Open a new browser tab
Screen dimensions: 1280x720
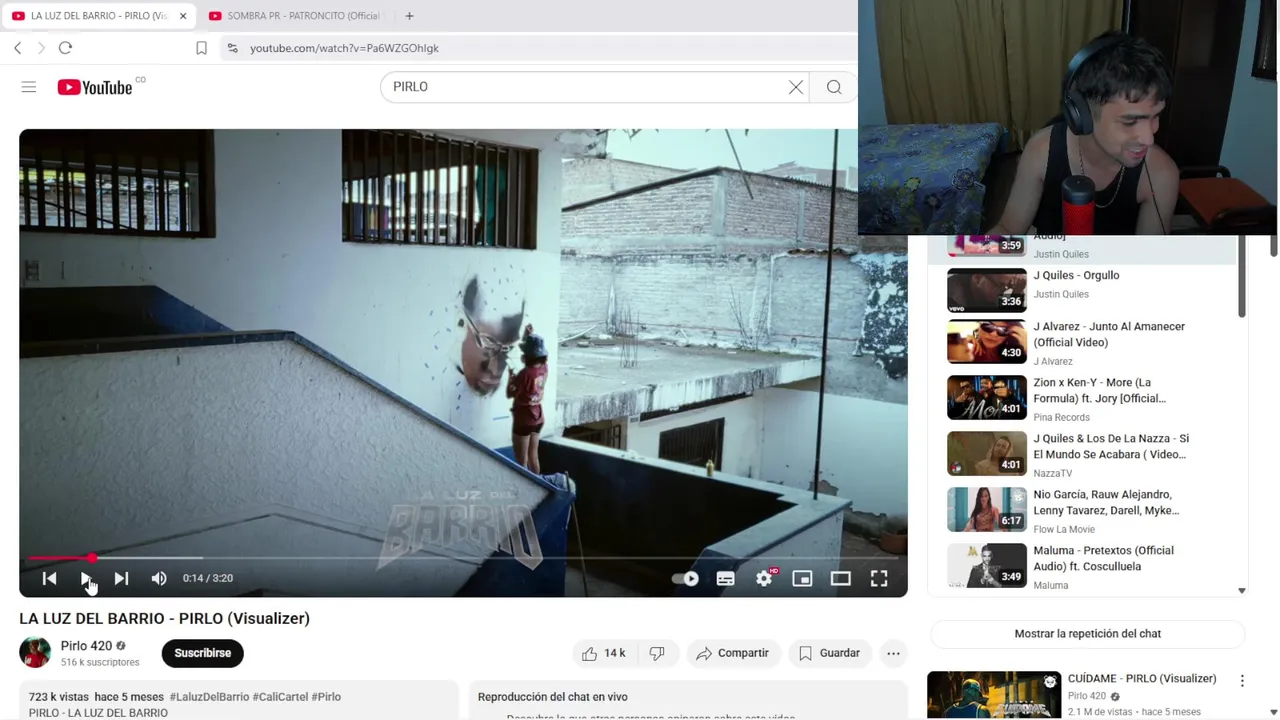pos(409,16)
